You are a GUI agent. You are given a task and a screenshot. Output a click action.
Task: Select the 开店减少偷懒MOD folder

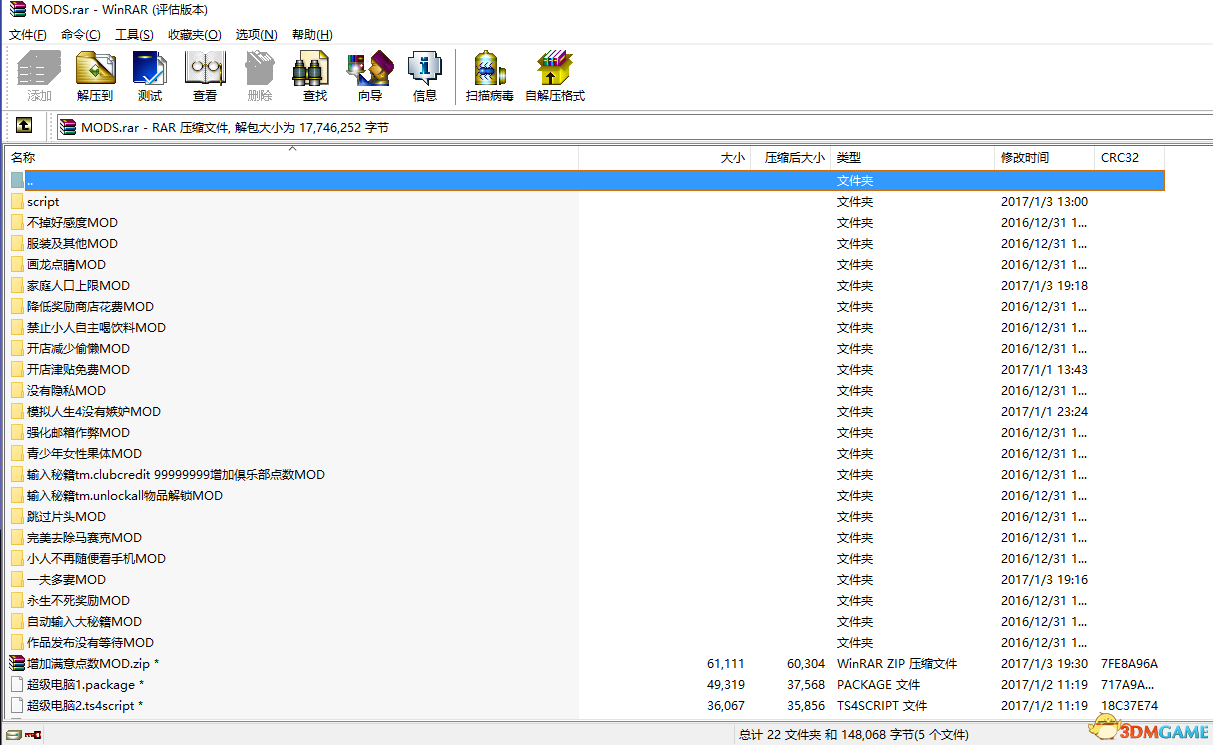pos(78,348)
